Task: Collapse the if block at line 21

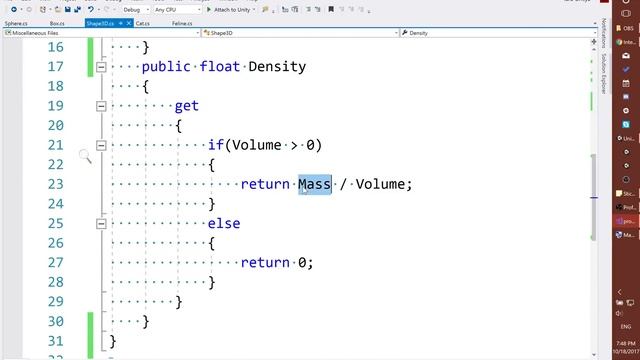Action: click(101, 145)
